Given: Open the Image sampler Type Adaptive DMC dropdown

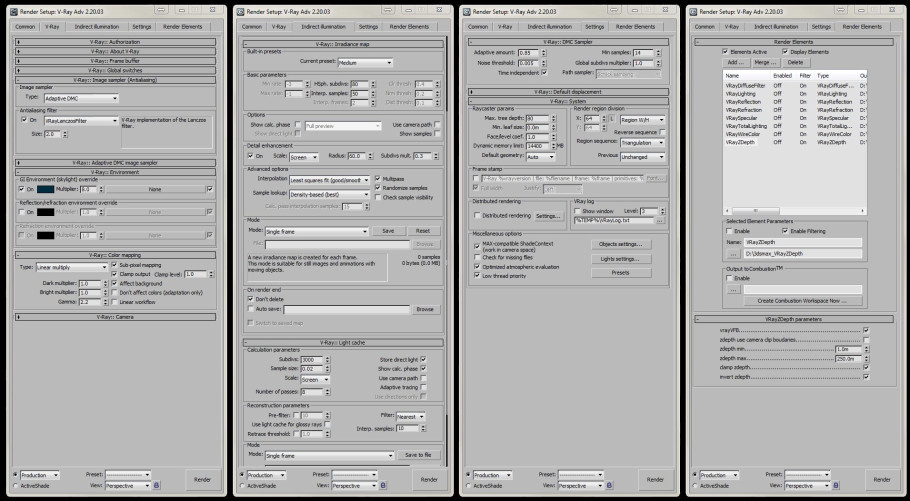Looking at the screenshot, I should click(80, 98).
